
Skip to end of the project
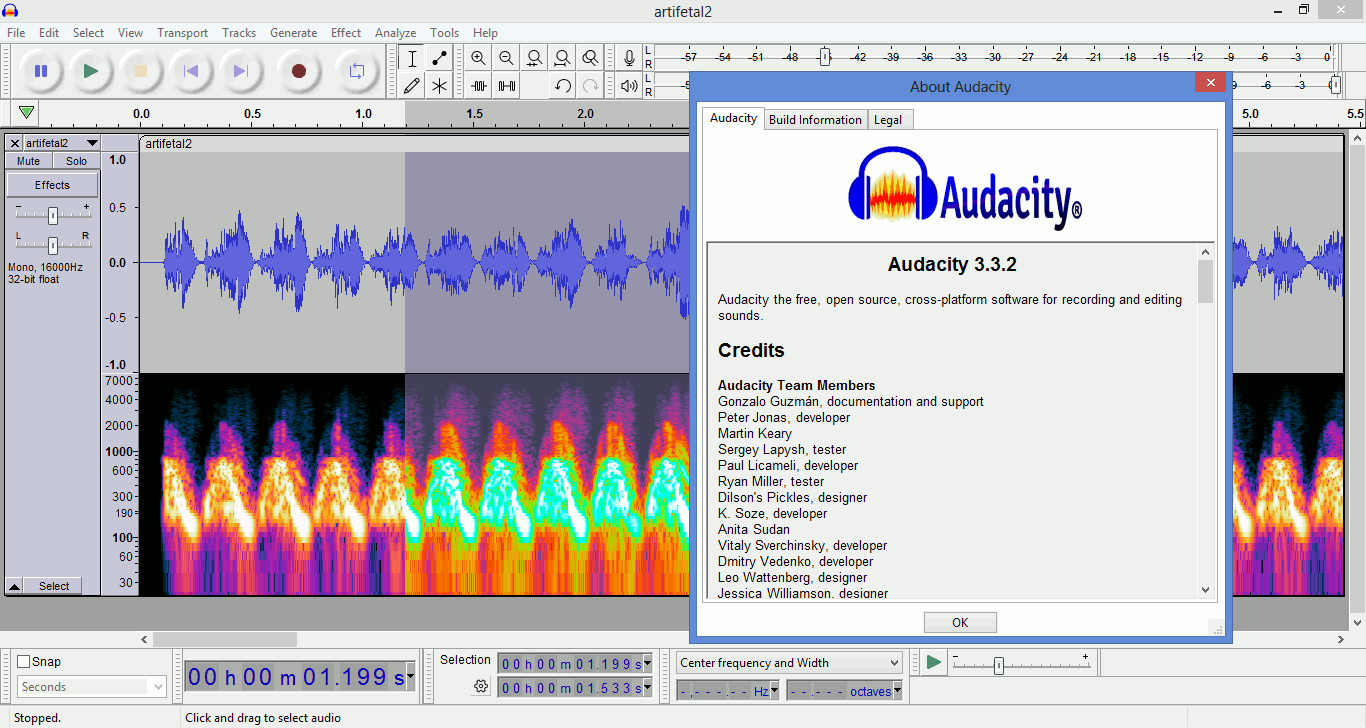coord(240,71)
